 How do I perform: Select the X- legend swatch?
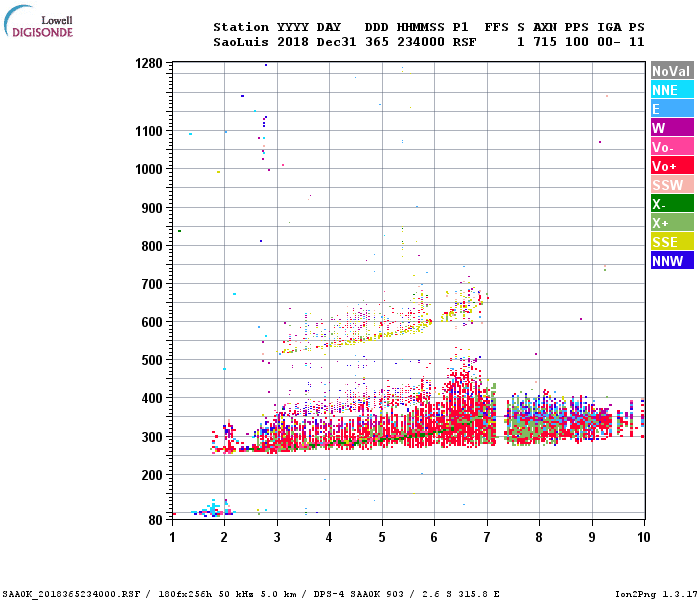click(x=672, y=204)
